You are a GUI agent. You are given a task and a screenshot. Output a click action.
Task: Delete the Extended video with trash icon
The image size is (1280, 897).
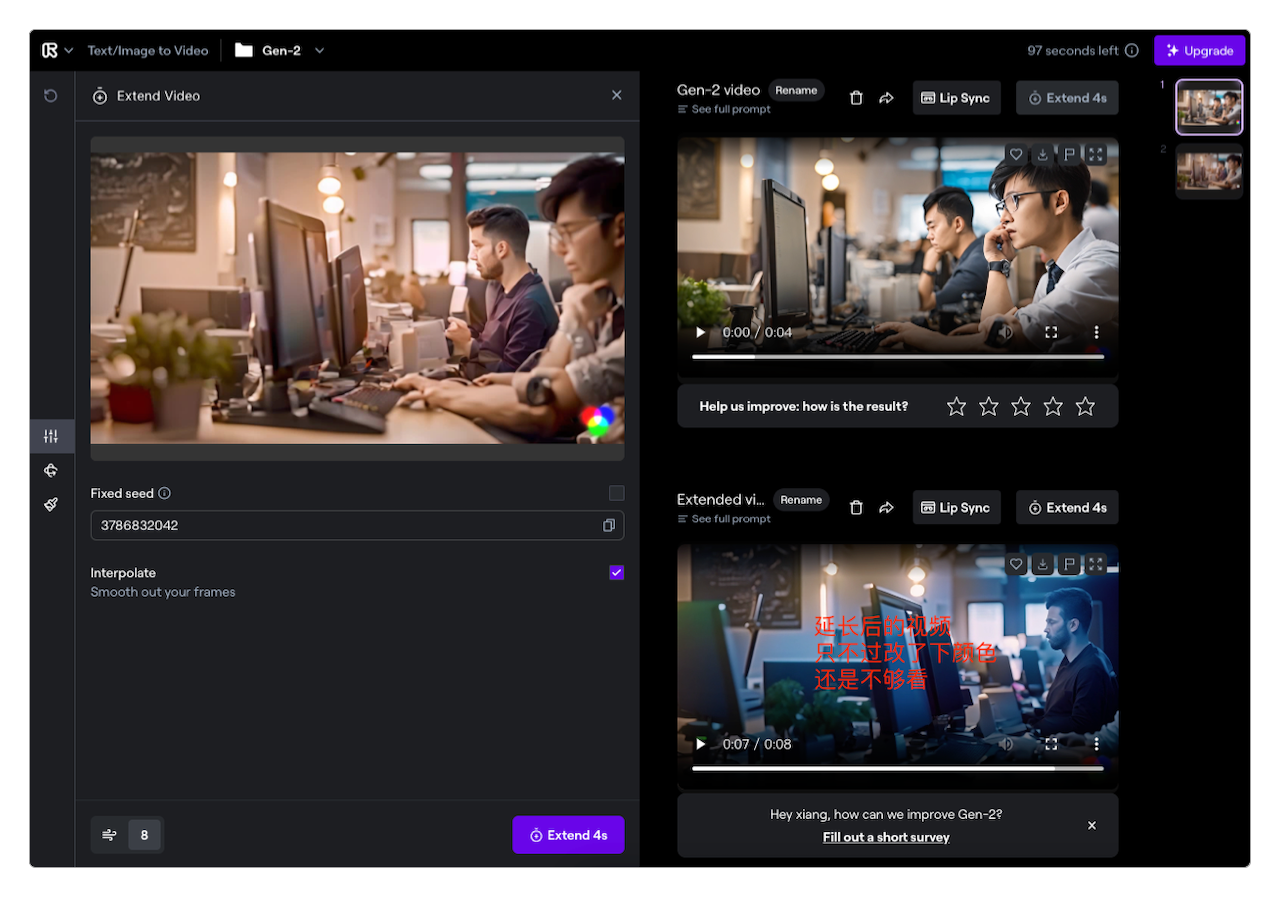click(856, 508)
